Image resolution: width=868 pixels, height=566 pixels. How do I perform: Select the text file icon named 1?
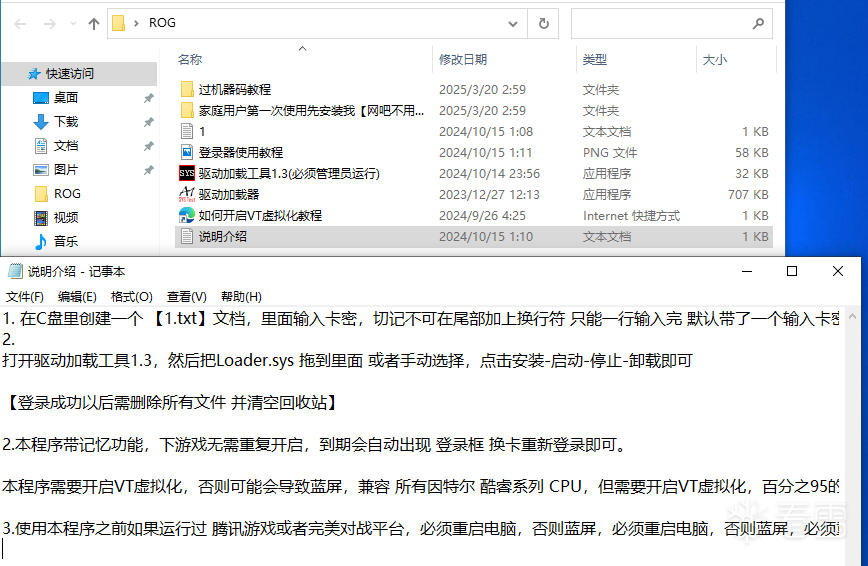[187, 131]
